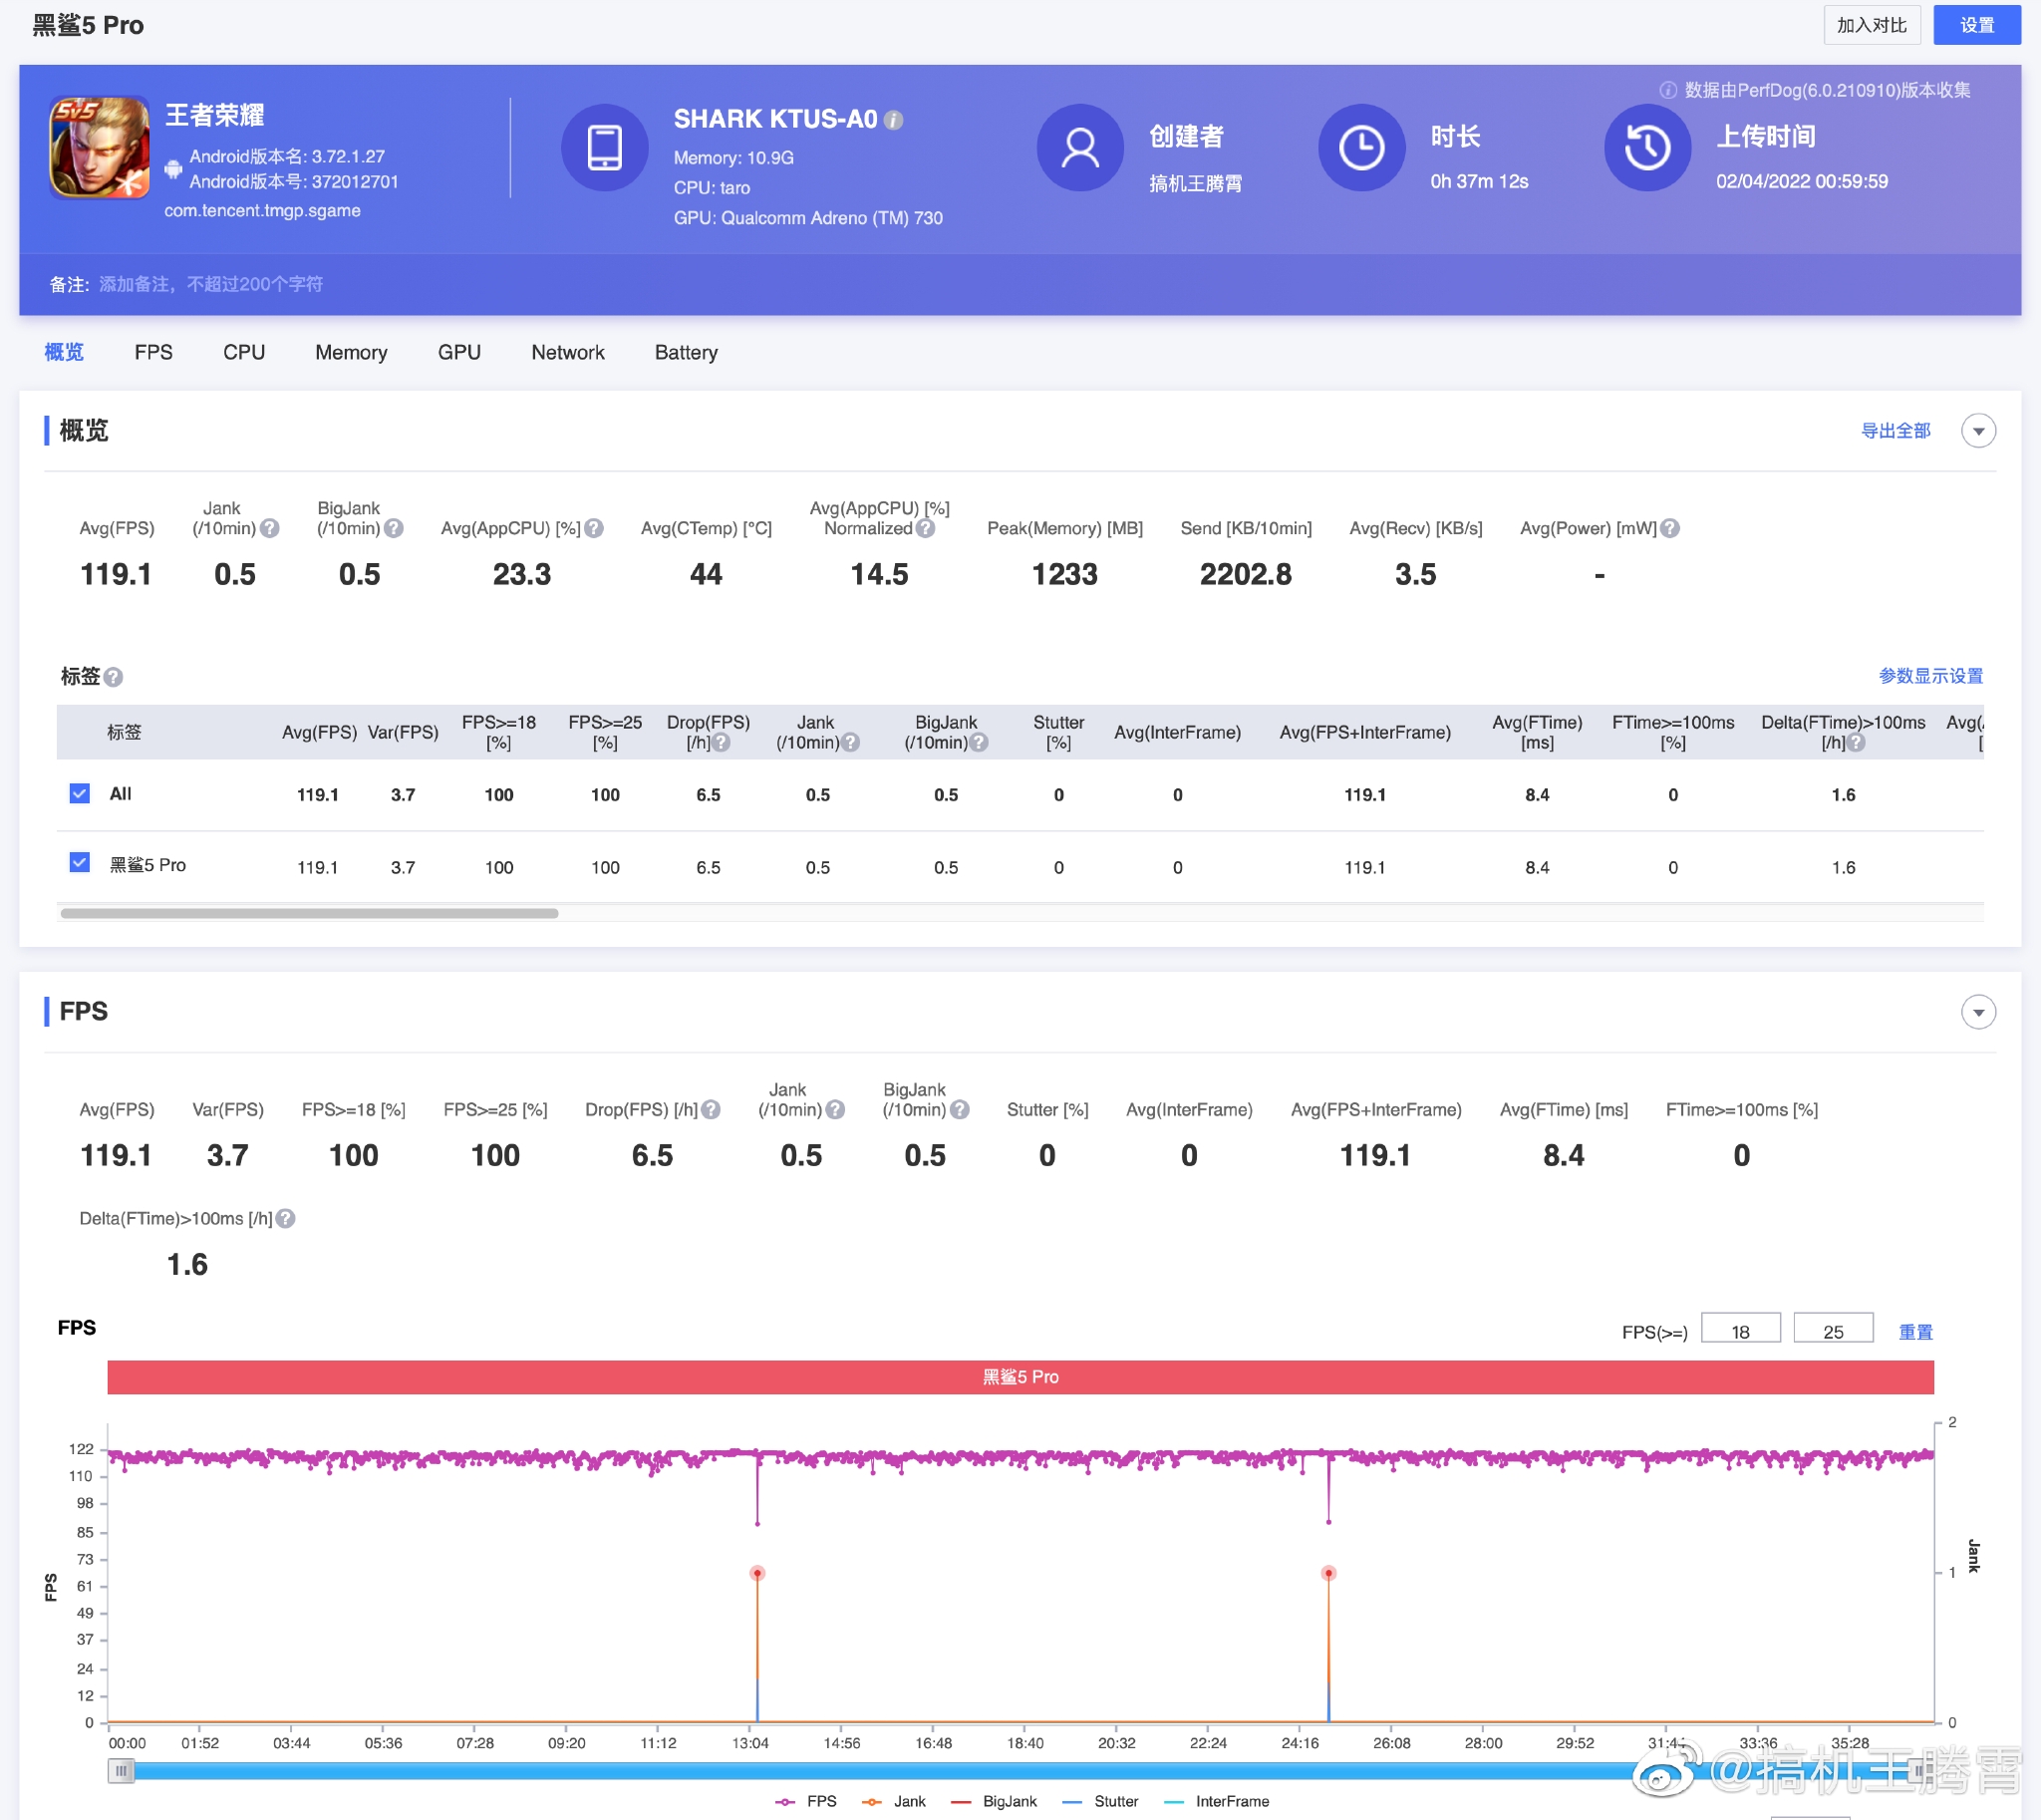Switch to the Memory tab
This screenshot has height=1820, width=2041.
(x=351, y=352)
